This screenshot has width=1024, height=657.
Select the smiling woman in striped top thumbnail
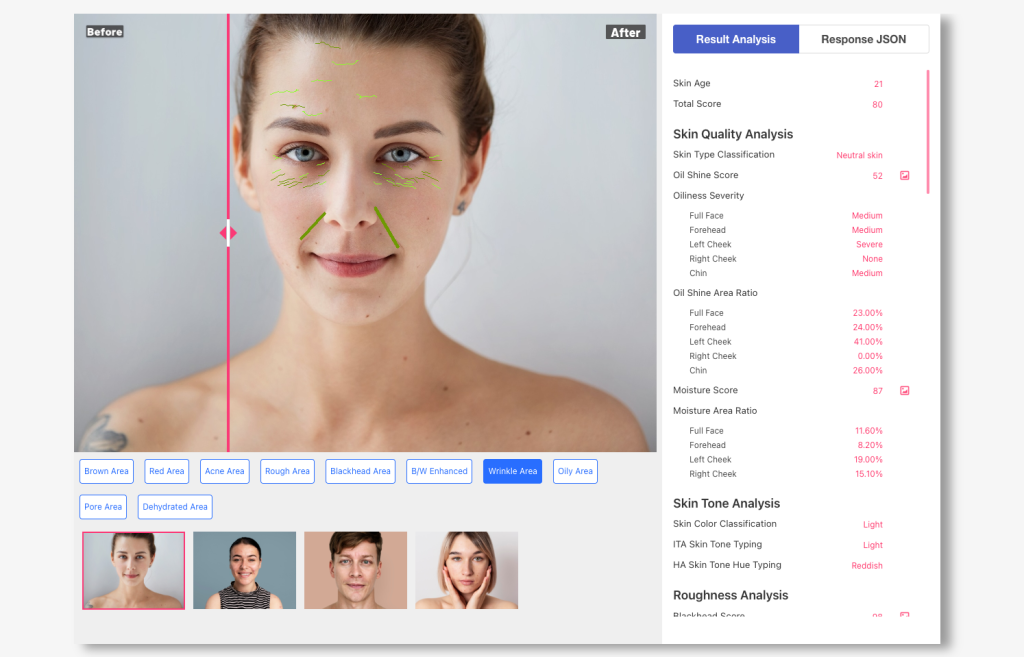point(244,570)
